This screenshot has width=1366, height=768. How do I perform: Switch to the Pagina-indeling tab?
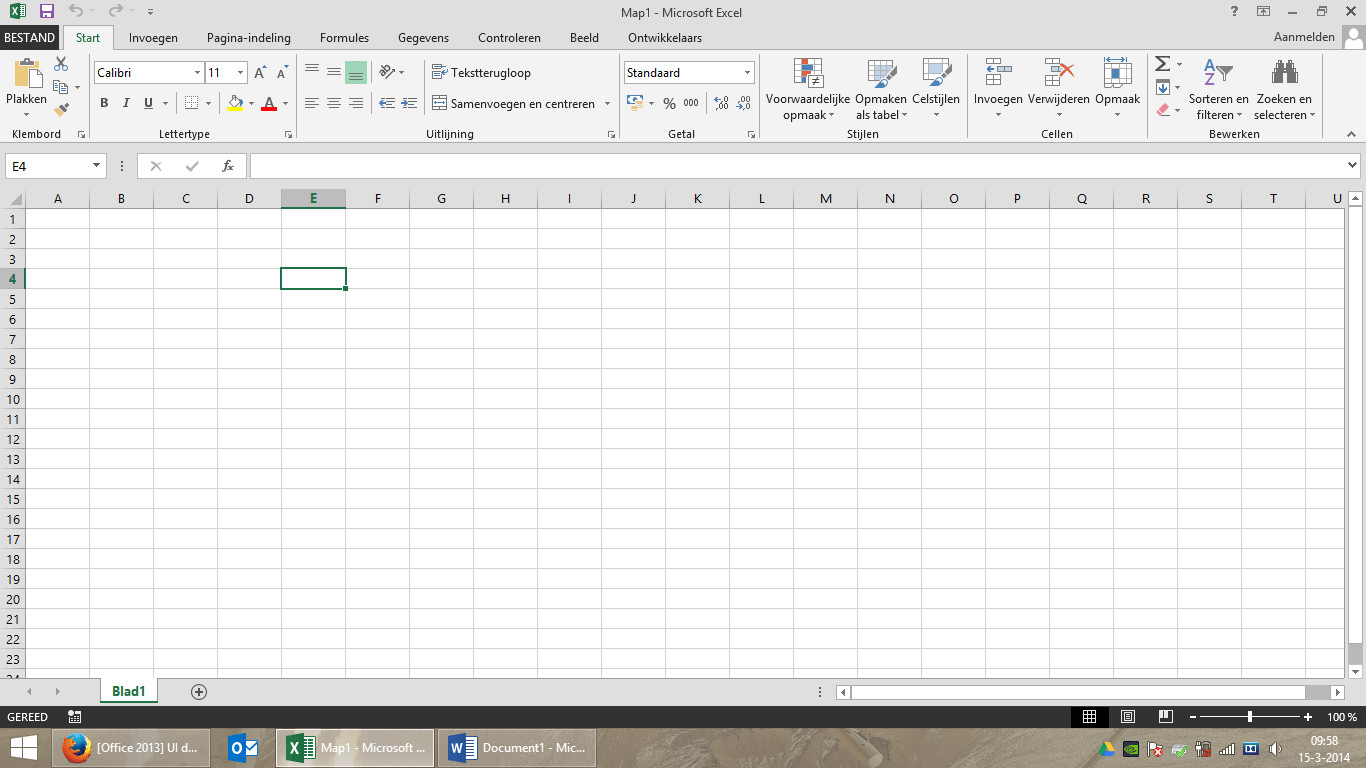point(249,38)
